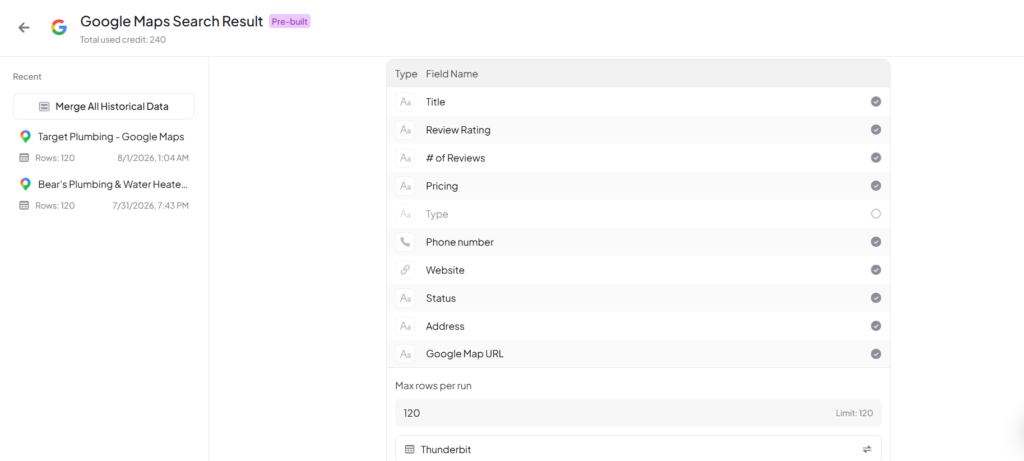Uncheck the # of Reviews checkmark

[876, 157]
